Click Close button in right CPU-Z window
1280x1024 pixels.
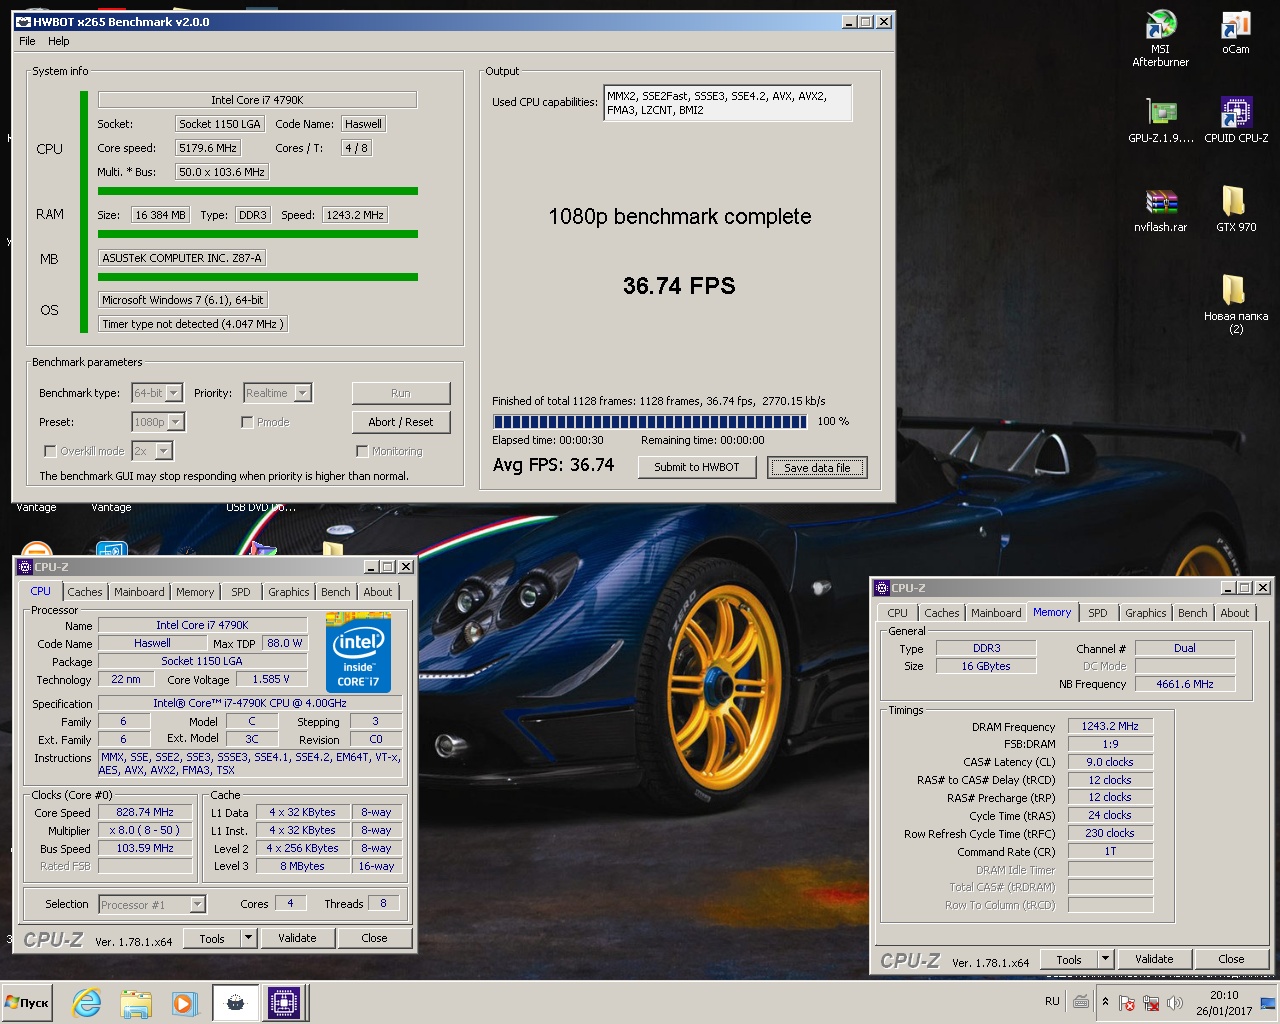pyautogui.click(x=1231, y=959)
